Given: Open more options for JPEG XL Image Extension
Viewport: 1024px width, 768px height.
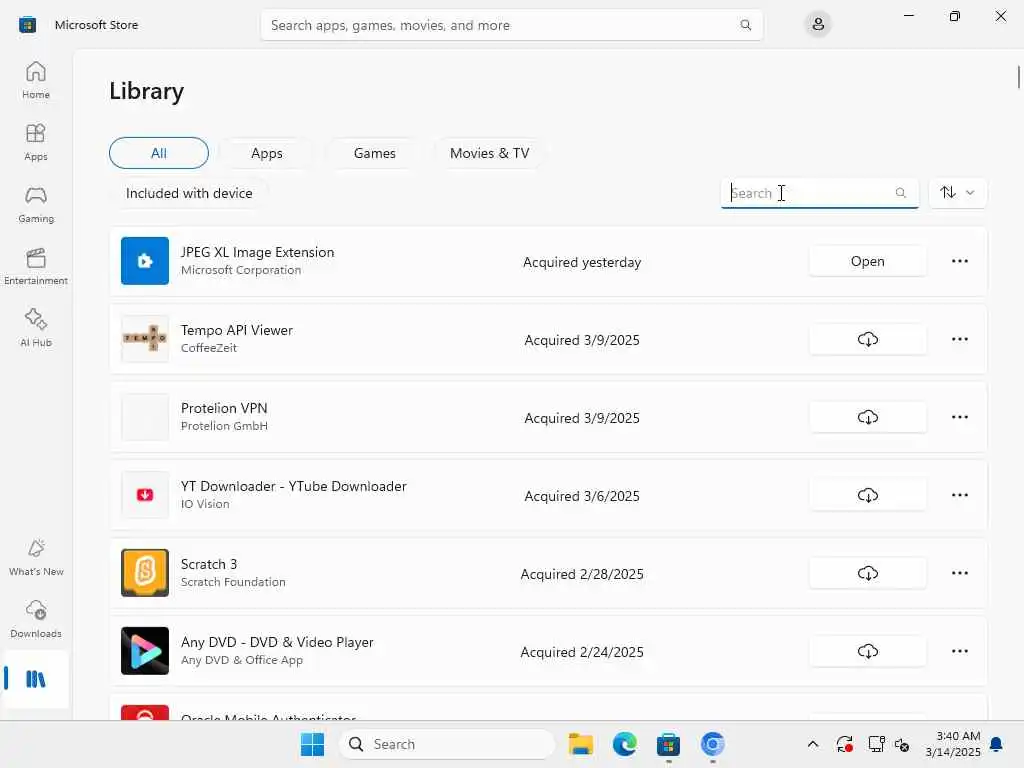Looking at the screenshot, I should pos(959,261).
